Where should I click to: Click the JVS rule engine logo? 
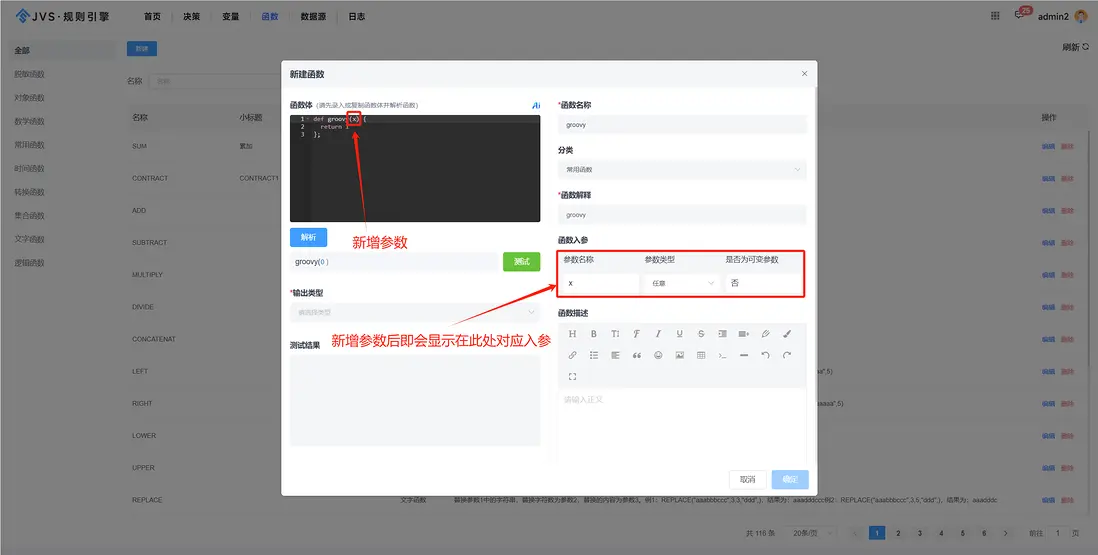[62, 16]
